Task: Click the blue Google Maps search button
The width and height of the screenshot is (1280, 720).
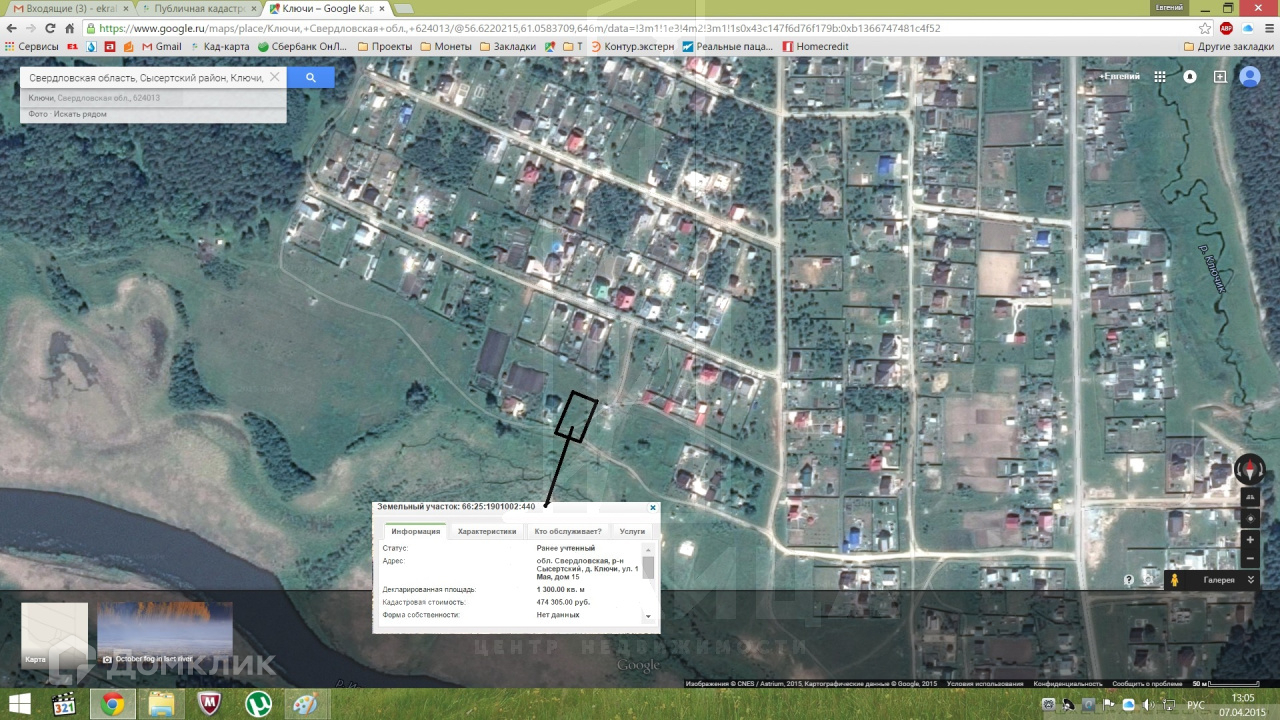Action: (x=310, y=77)
